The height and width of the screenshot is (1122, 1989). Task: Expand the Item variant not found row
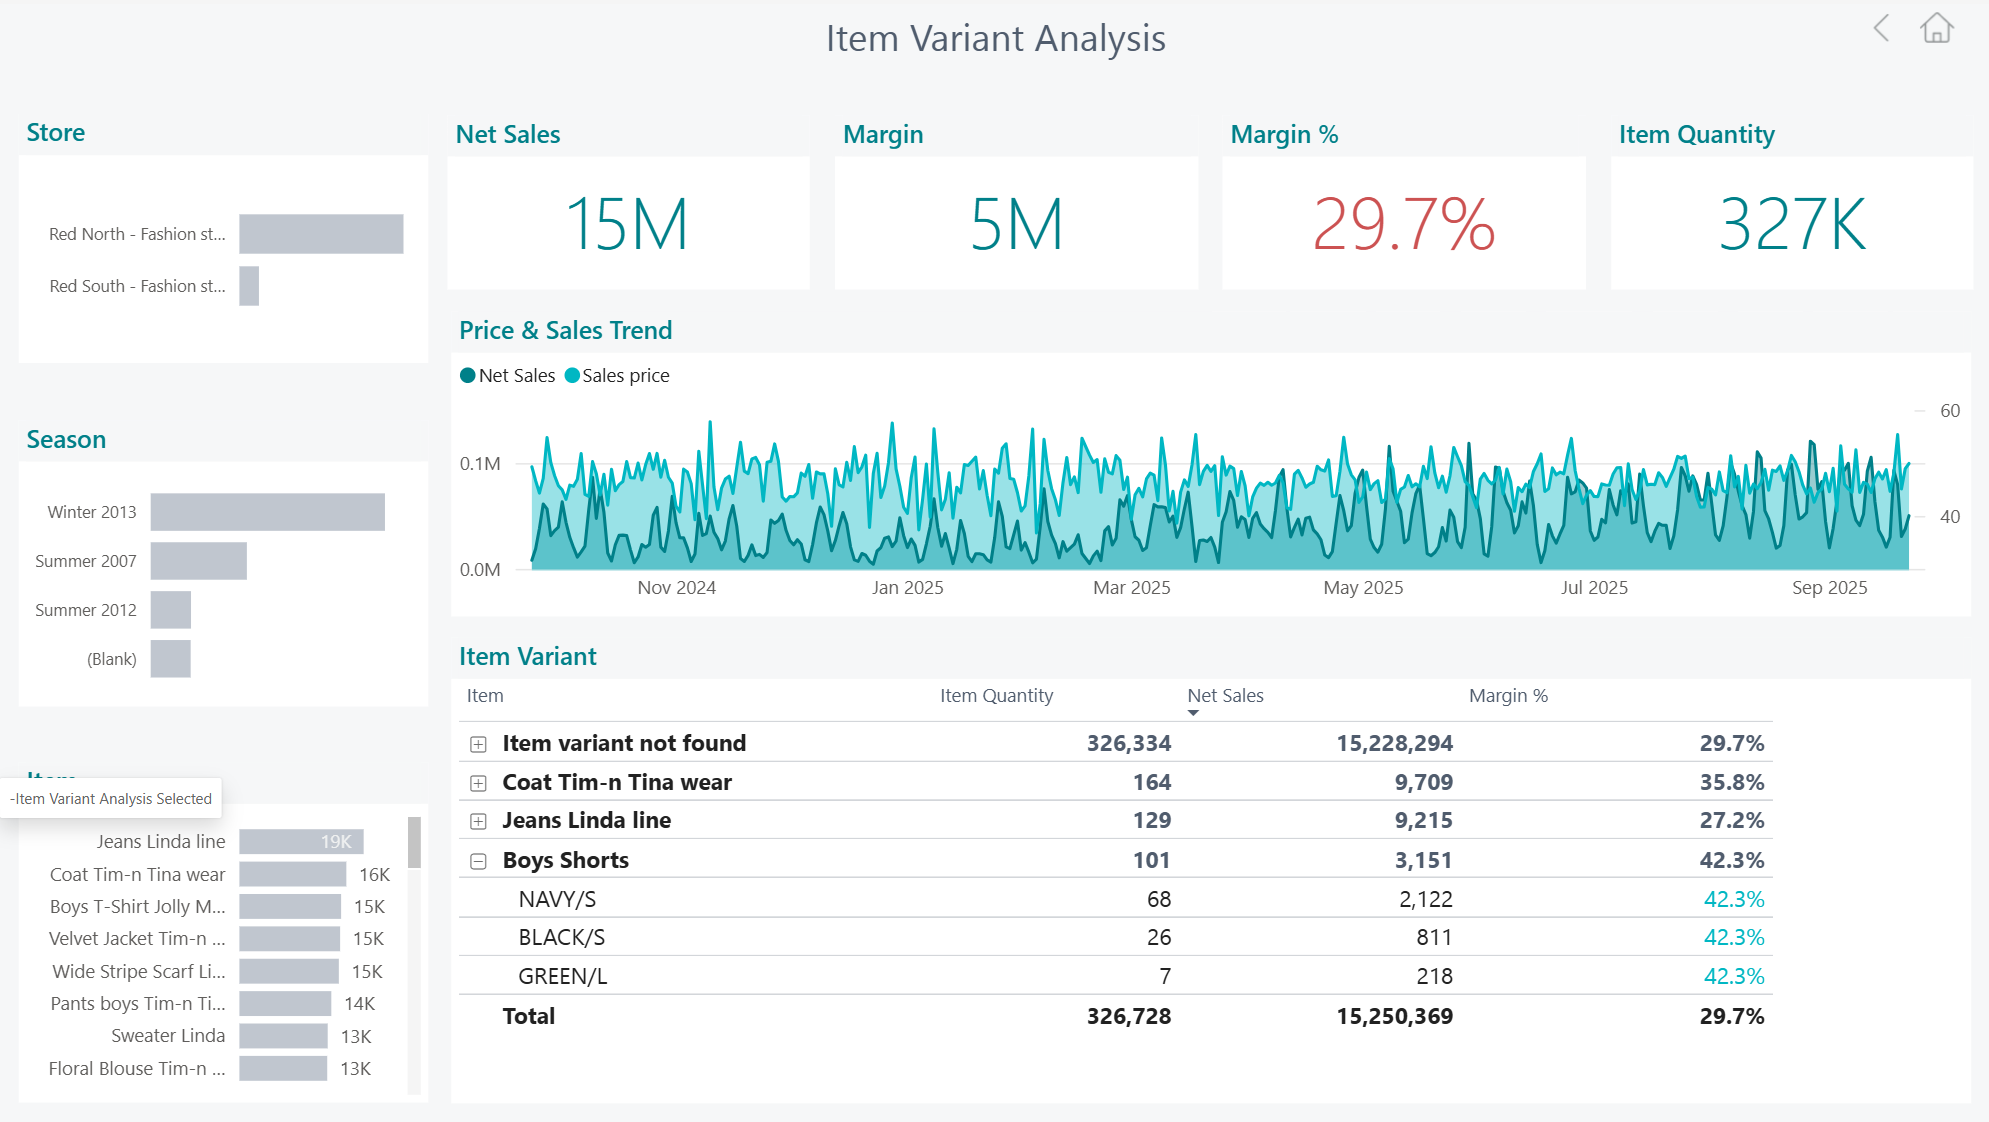click(x=479, y=744)
